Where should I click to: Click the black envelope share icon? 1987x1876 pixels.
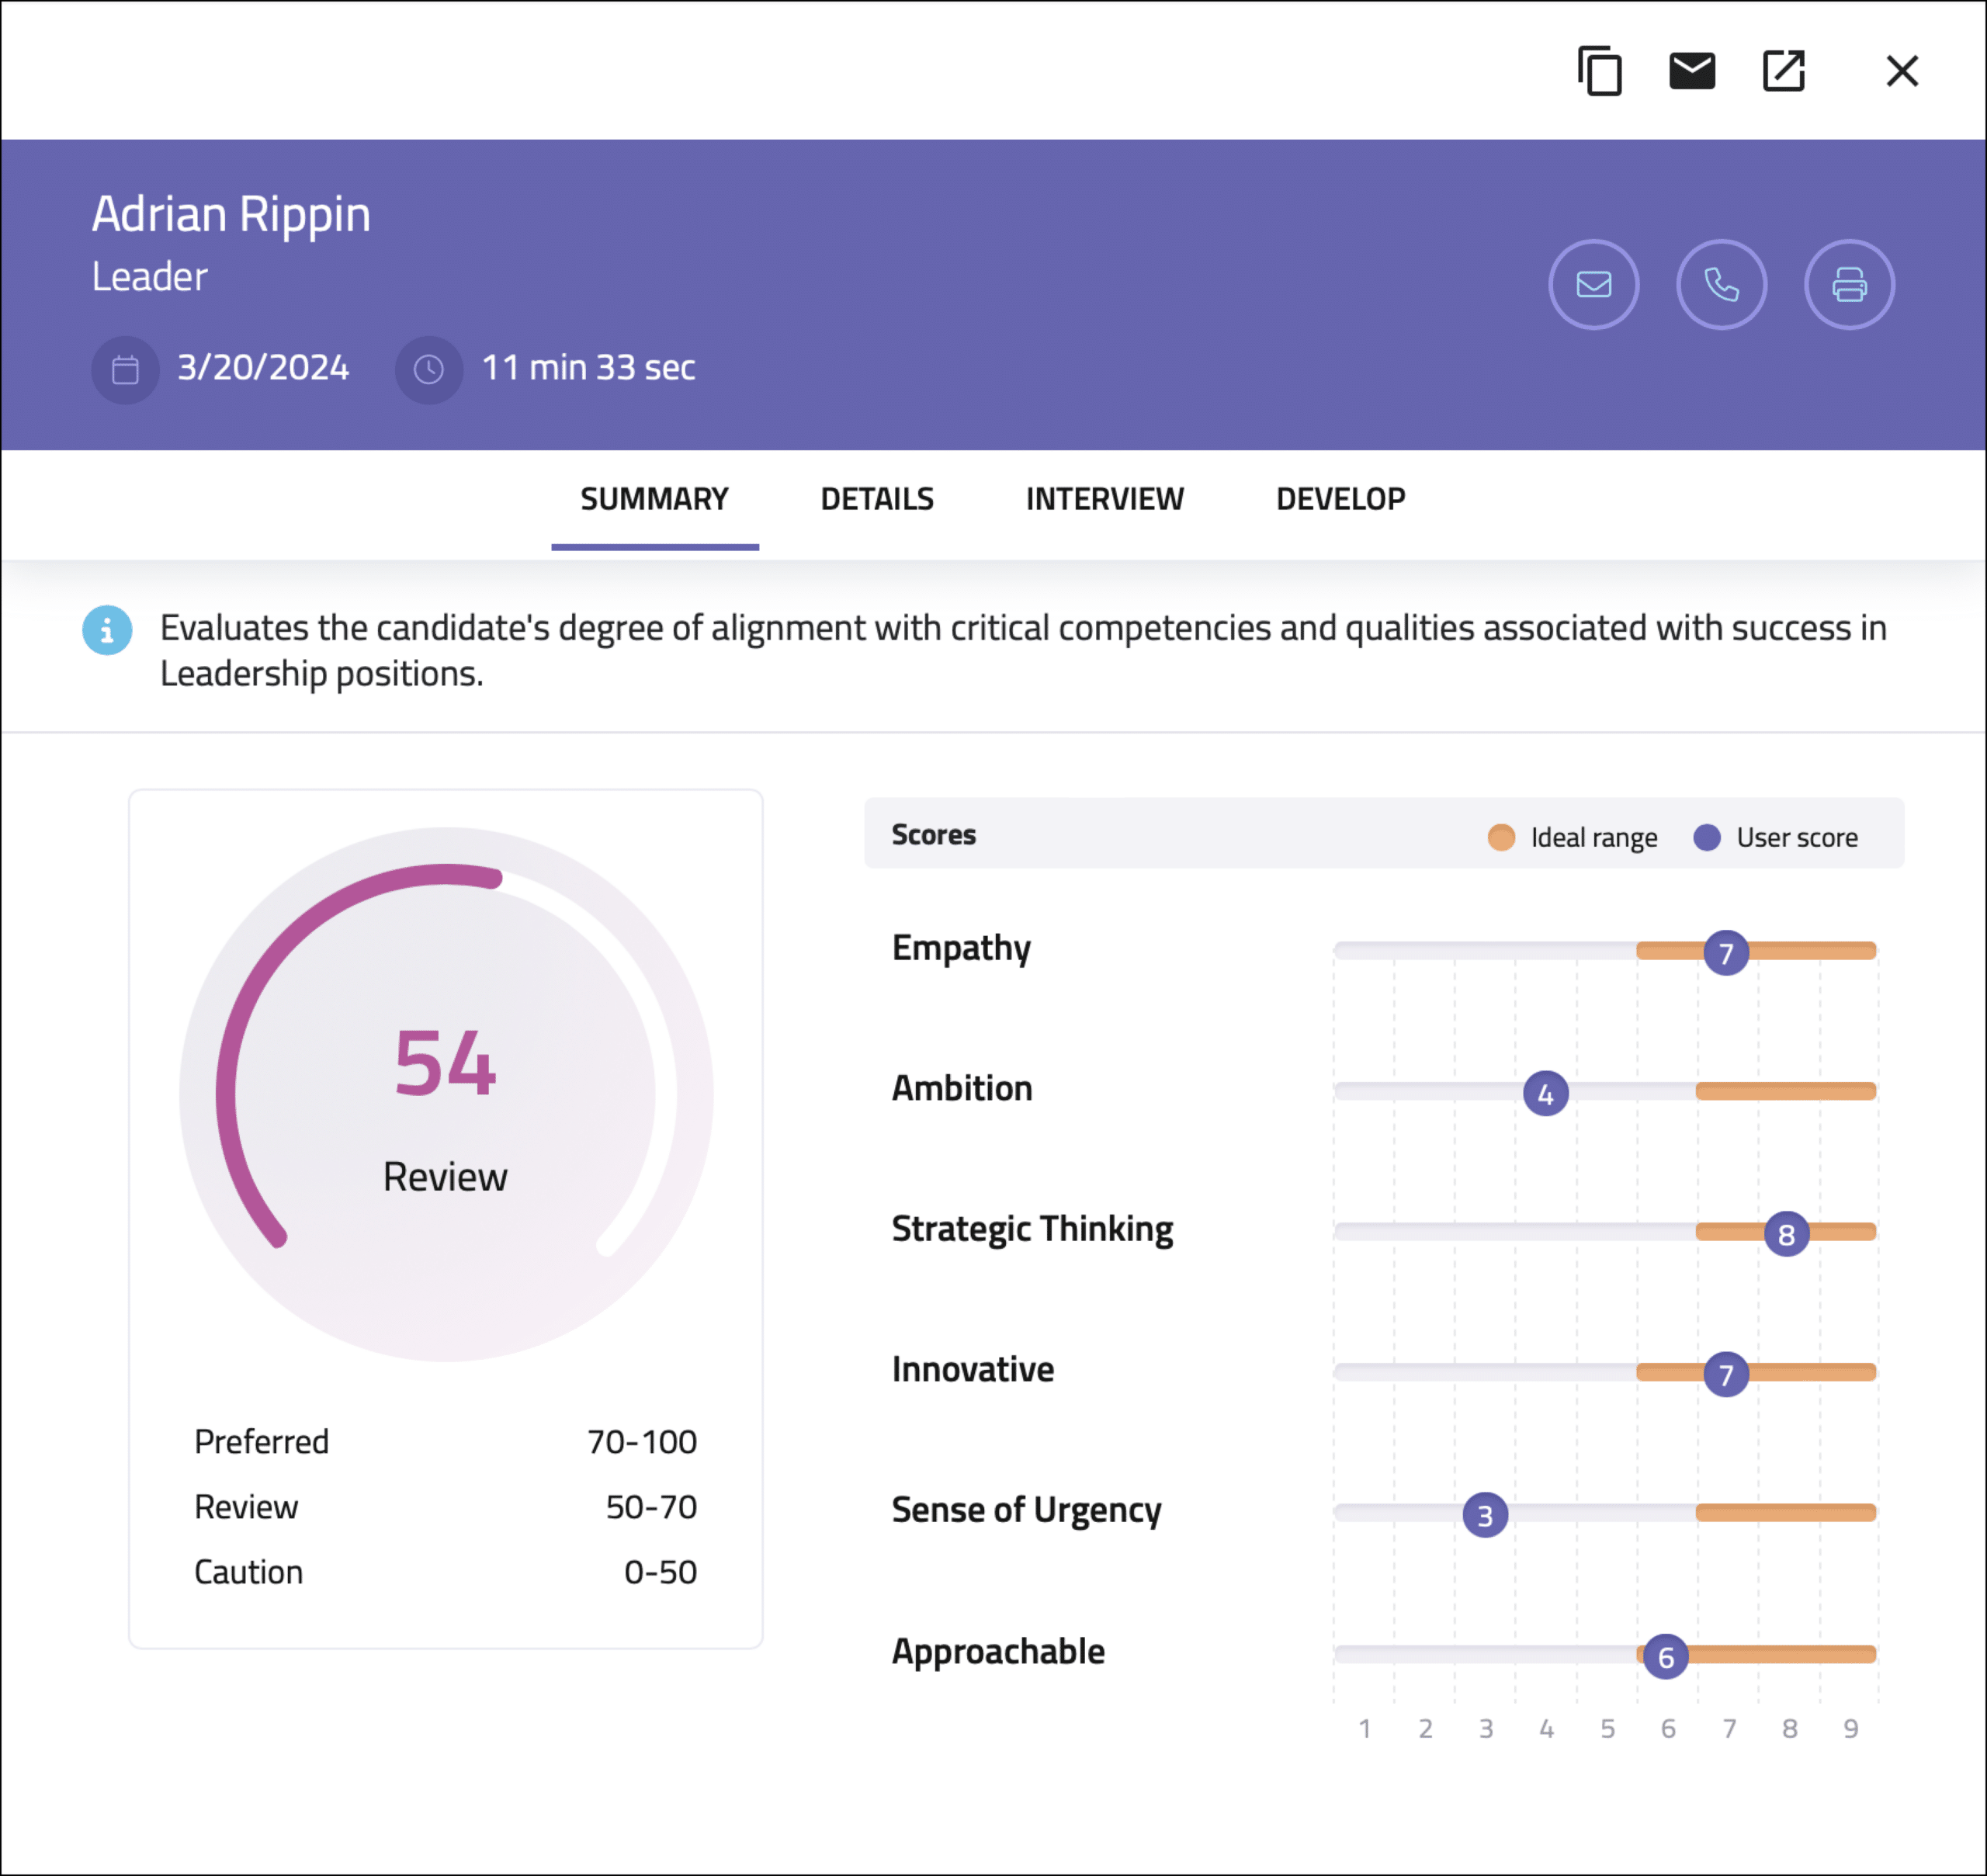pyautogui.click(x=1692, y=71)
